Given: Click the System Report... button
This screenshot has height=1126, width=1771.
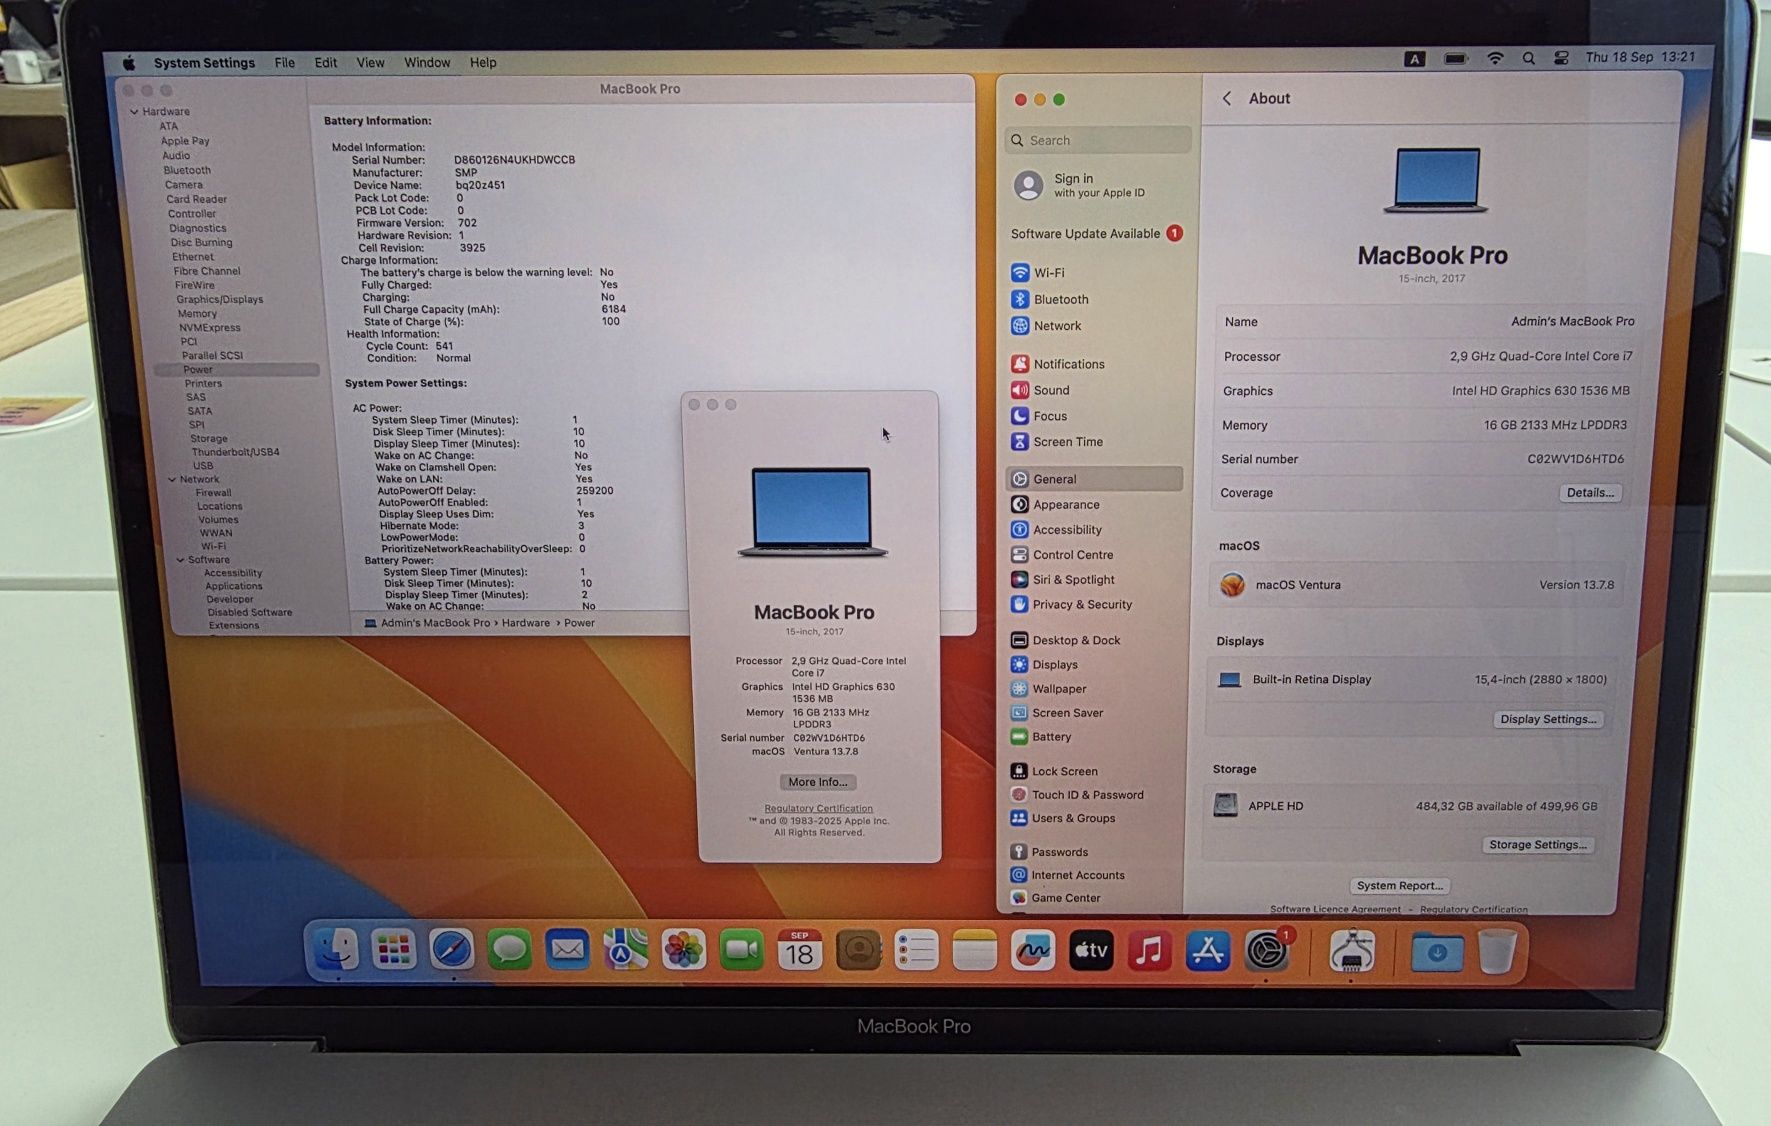Looking at the screenshot, I should (1399, 886).
